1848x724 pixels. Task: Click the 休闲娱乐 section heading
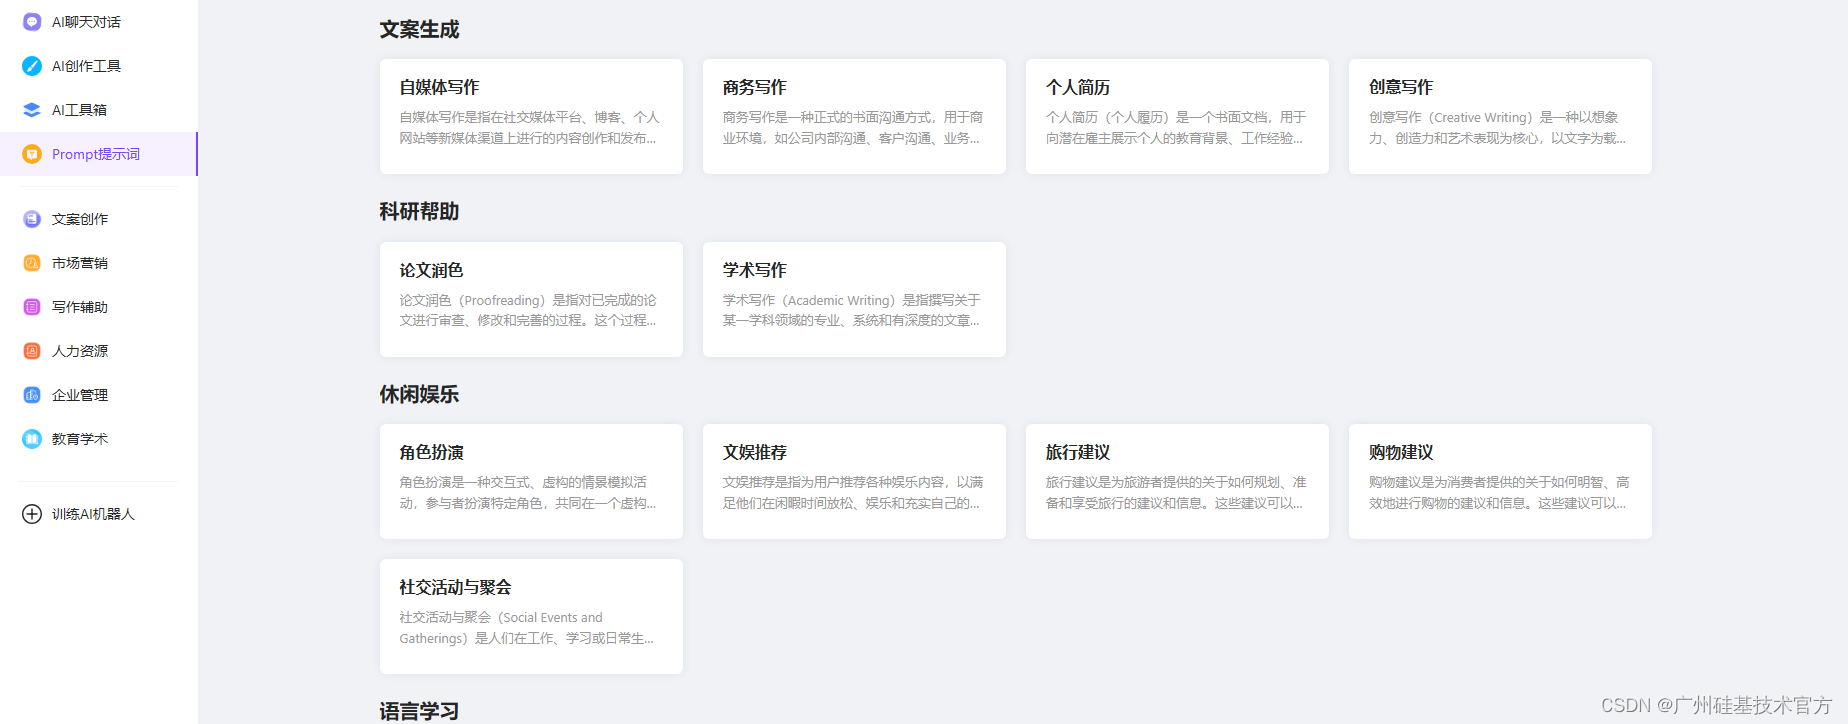pyautogui.click(x=419, y=394)
